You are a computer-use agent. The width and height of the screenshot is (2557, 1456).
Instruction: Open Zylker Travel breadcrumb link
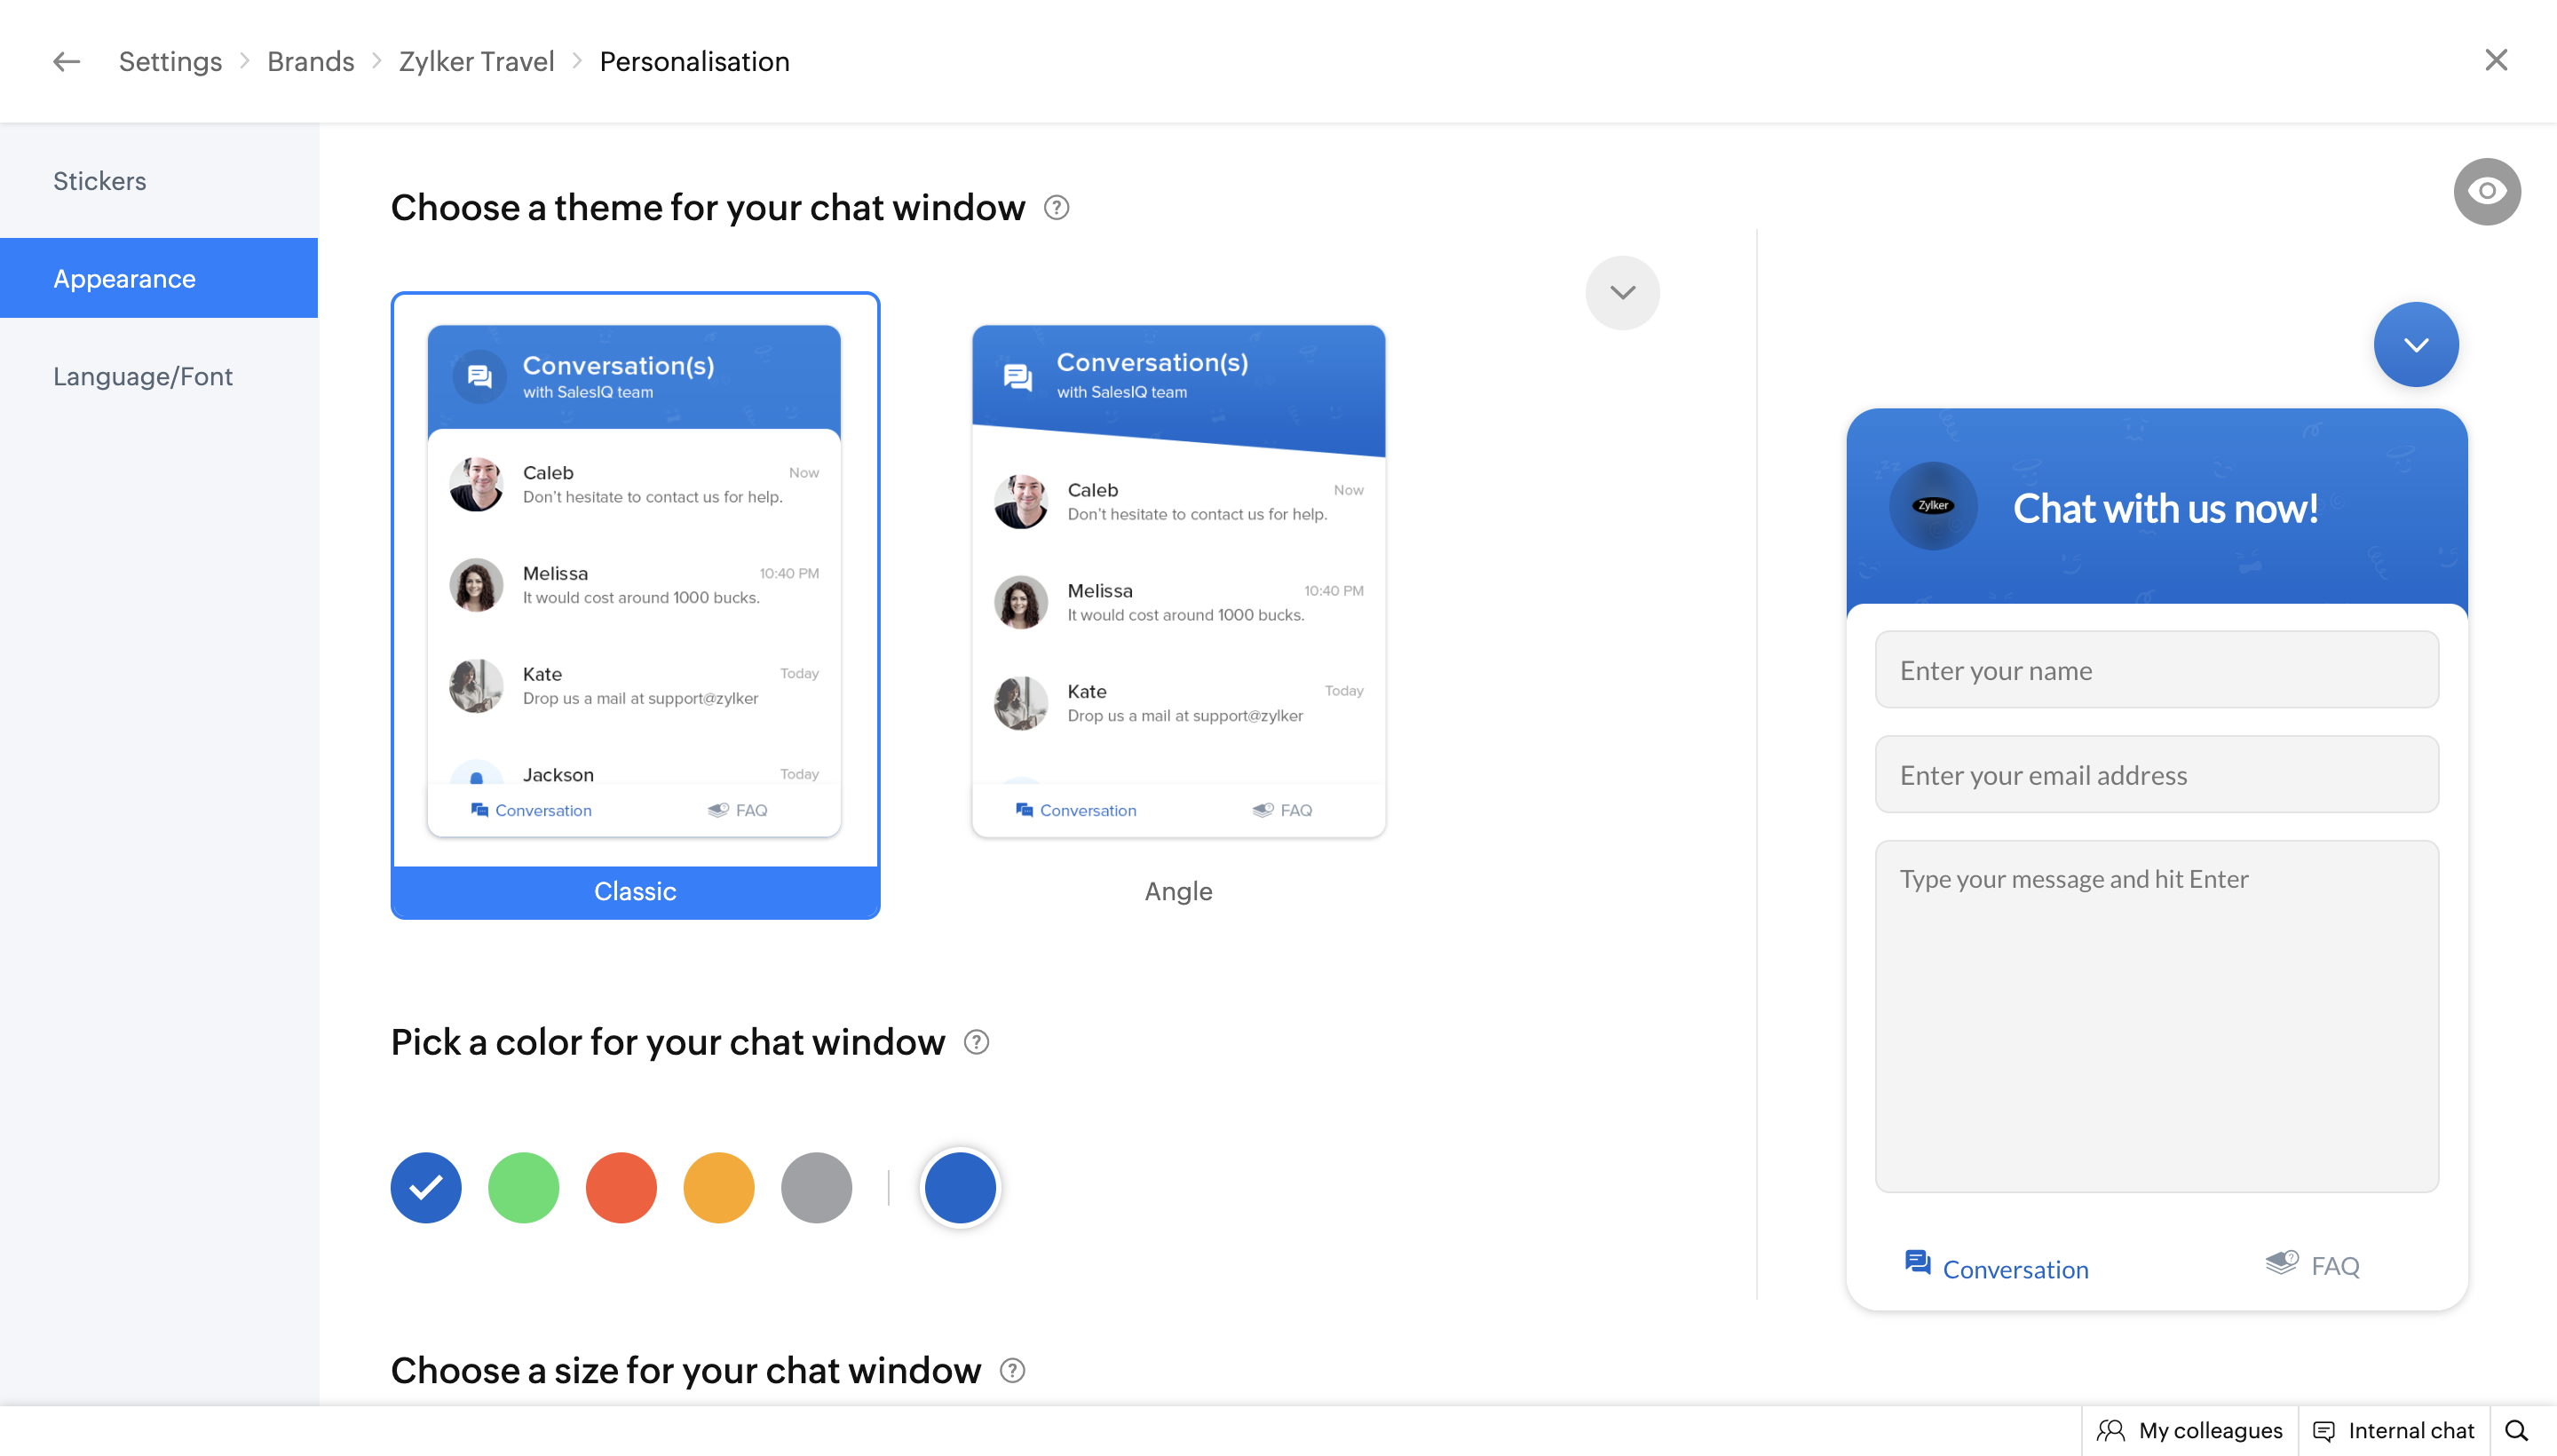pyautogui.click(x=476, y=61)
